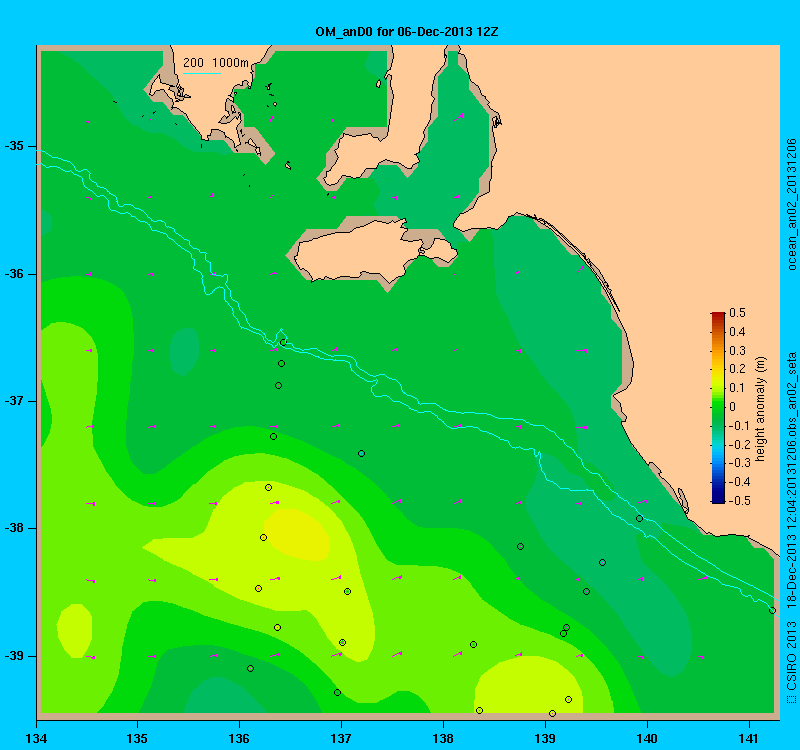The width and height of the screenshot is (800, 750).
Task: Click the 135 longitude axis label
Action: pos(137,739)
